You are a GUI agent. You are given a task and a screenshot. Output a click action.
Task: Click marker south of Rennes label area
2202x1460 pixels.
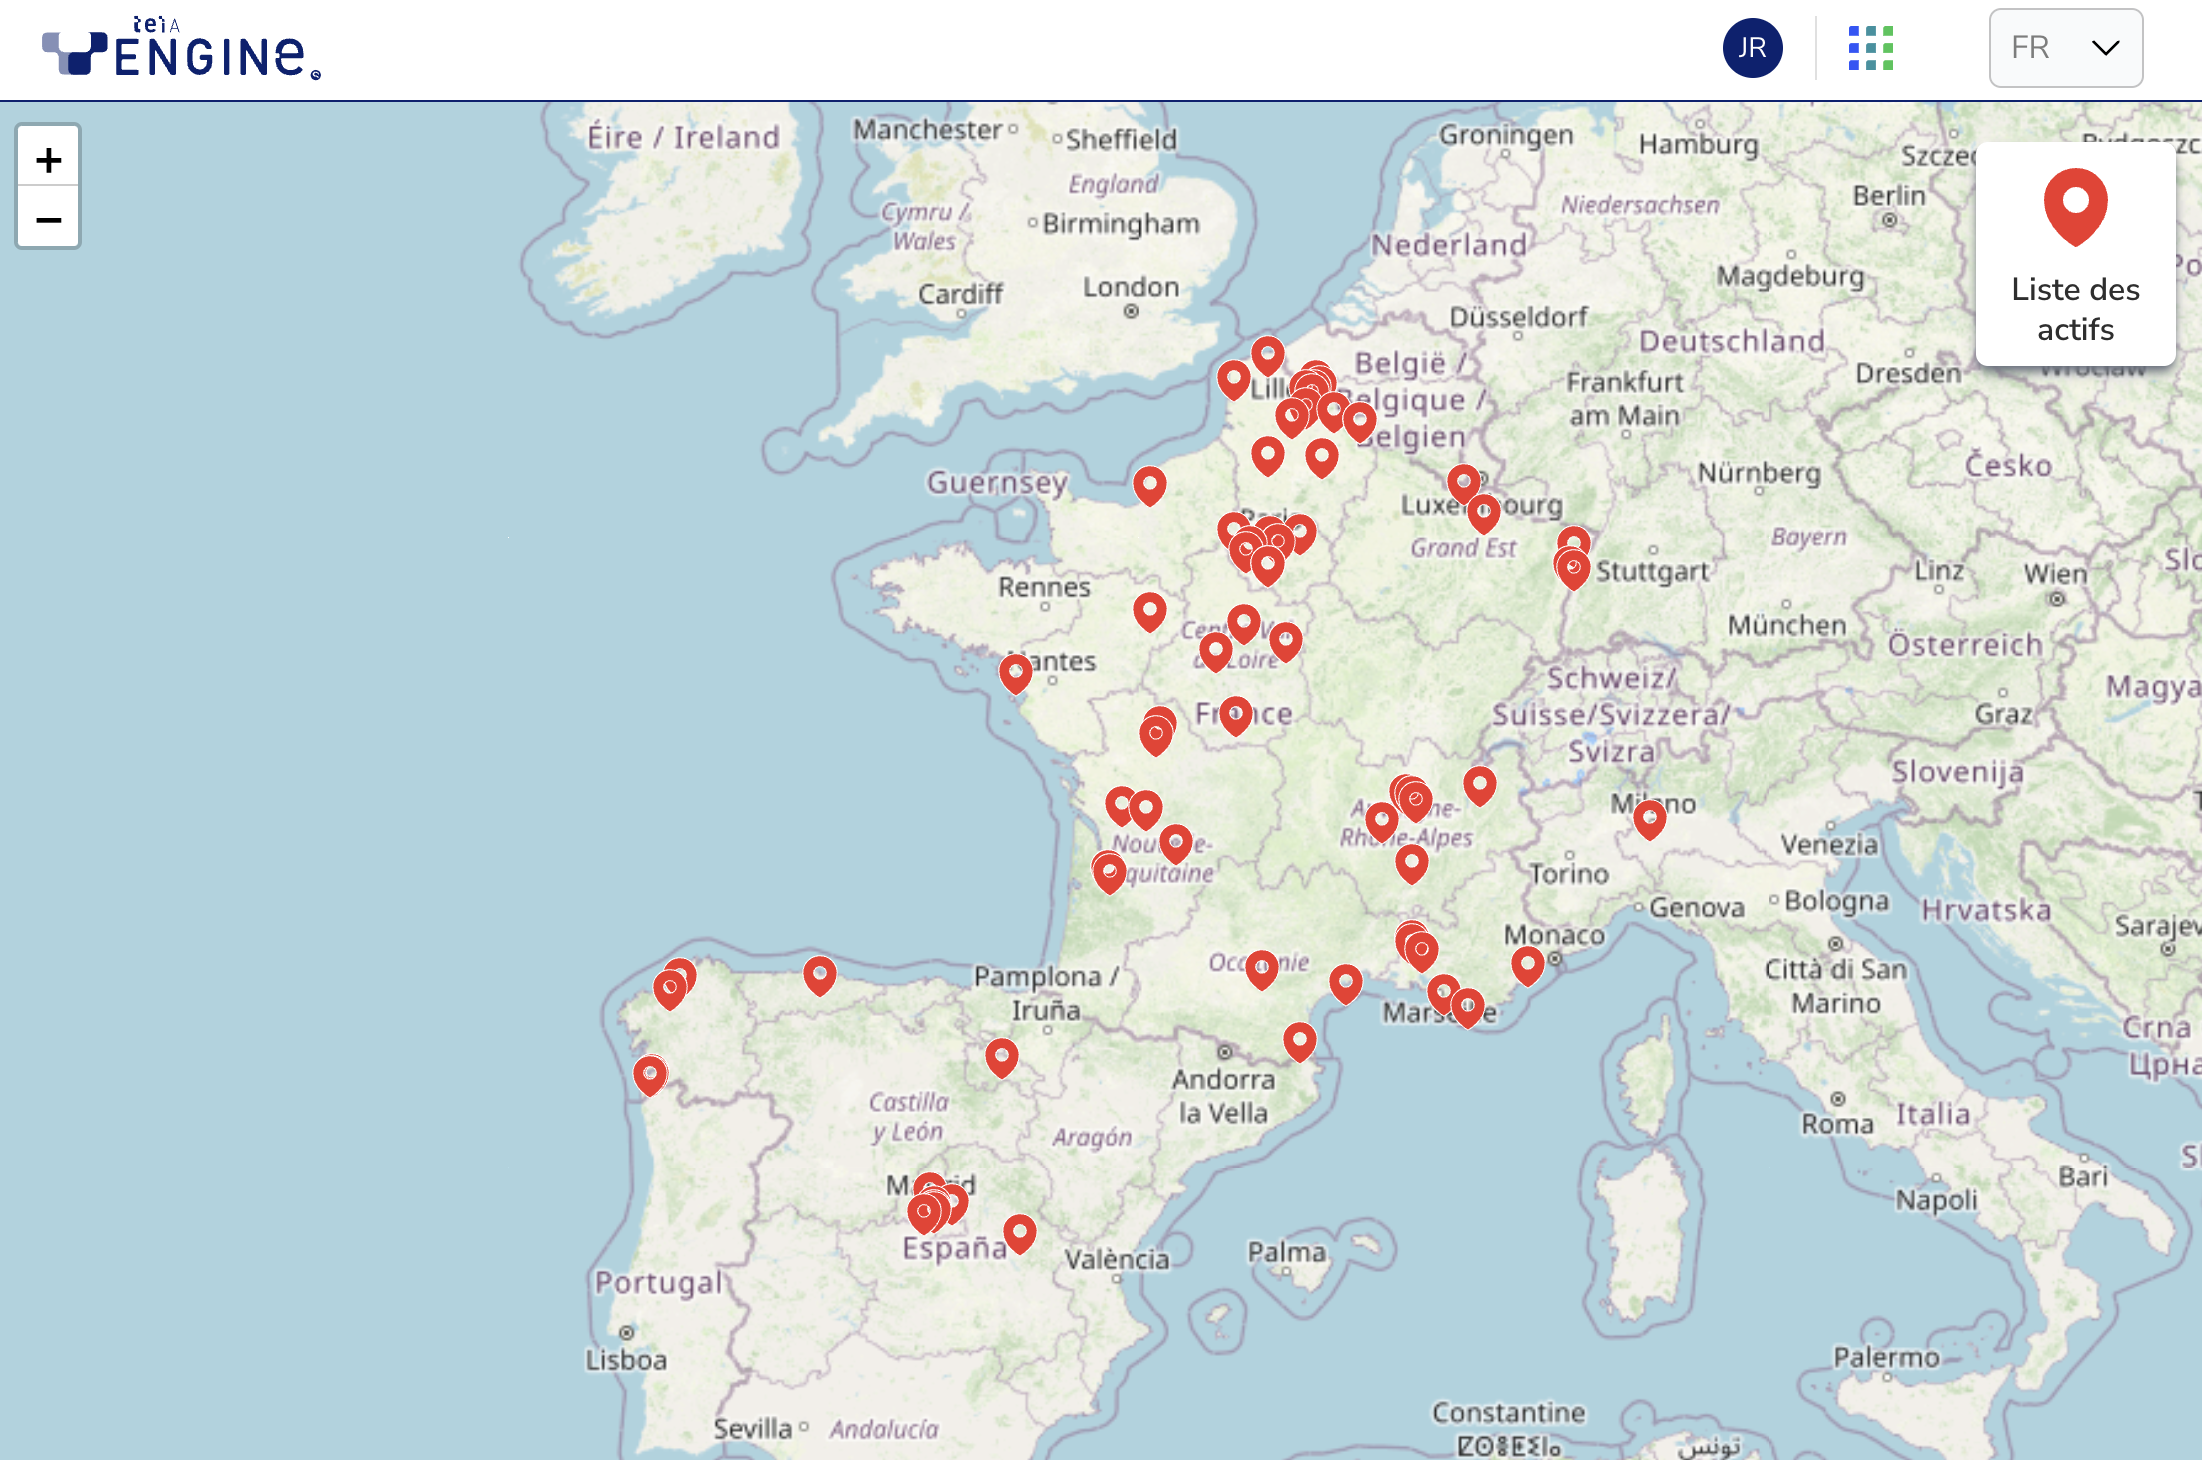[1149, 610]
